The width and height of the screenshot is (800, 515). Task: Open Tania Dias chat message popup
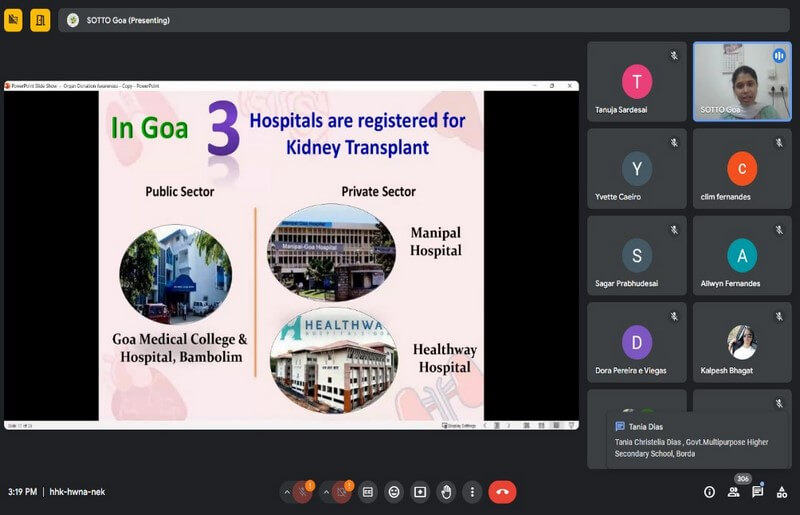[698, 440]
